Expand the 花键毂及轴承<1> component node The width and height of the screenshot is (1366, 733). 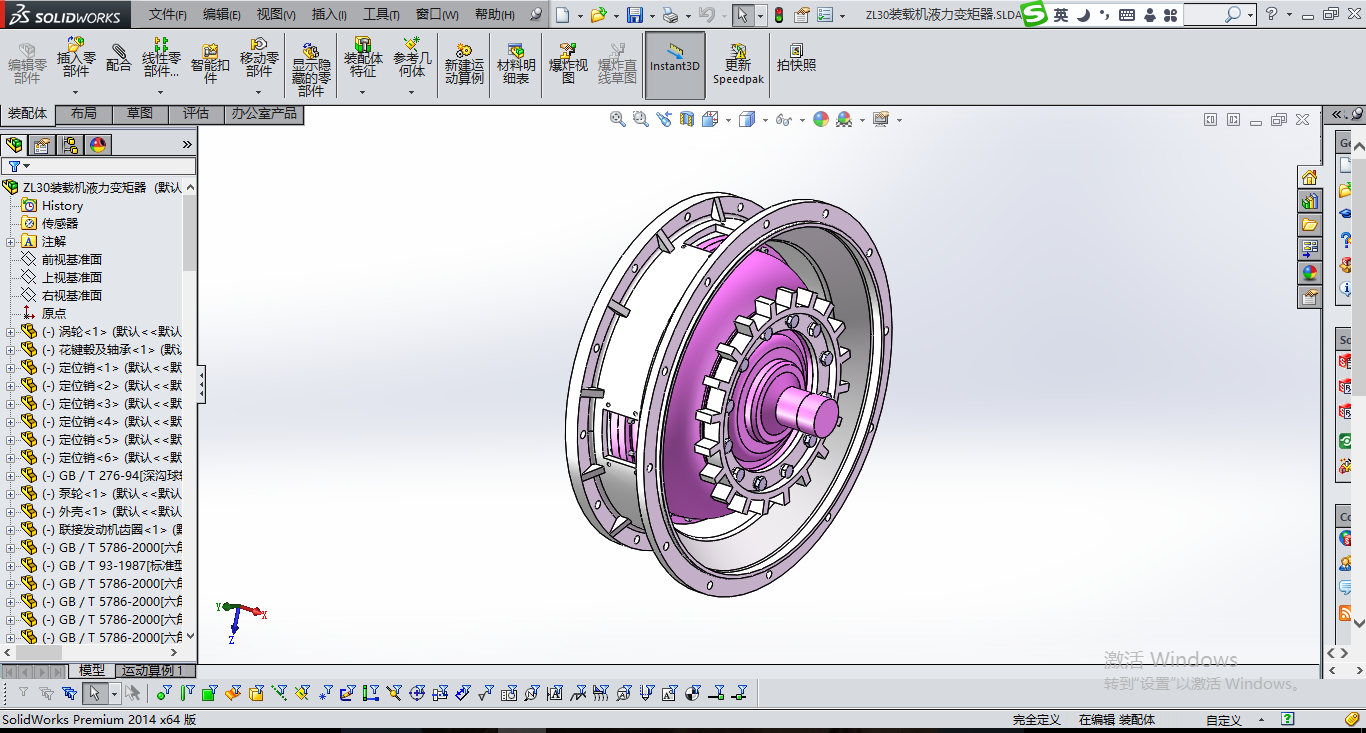[x=10, y=349]
